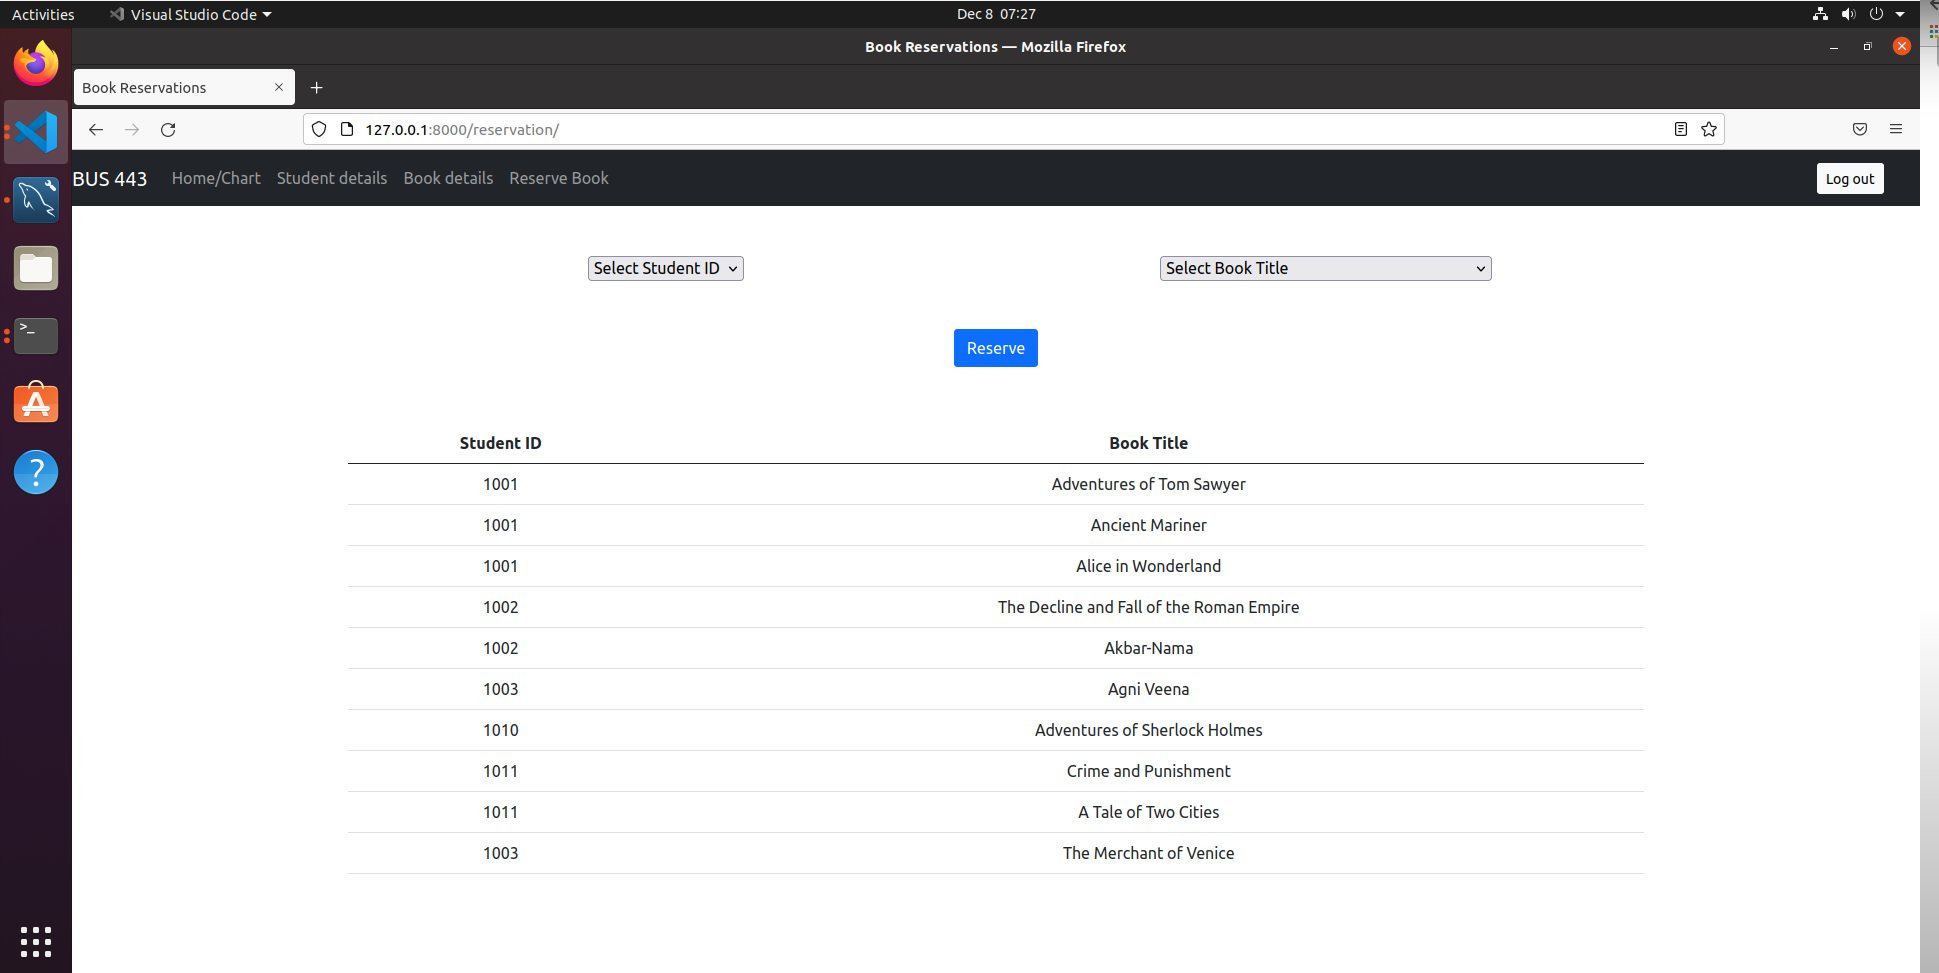Bookmark this page with the star icon

tap(1709, 129)
